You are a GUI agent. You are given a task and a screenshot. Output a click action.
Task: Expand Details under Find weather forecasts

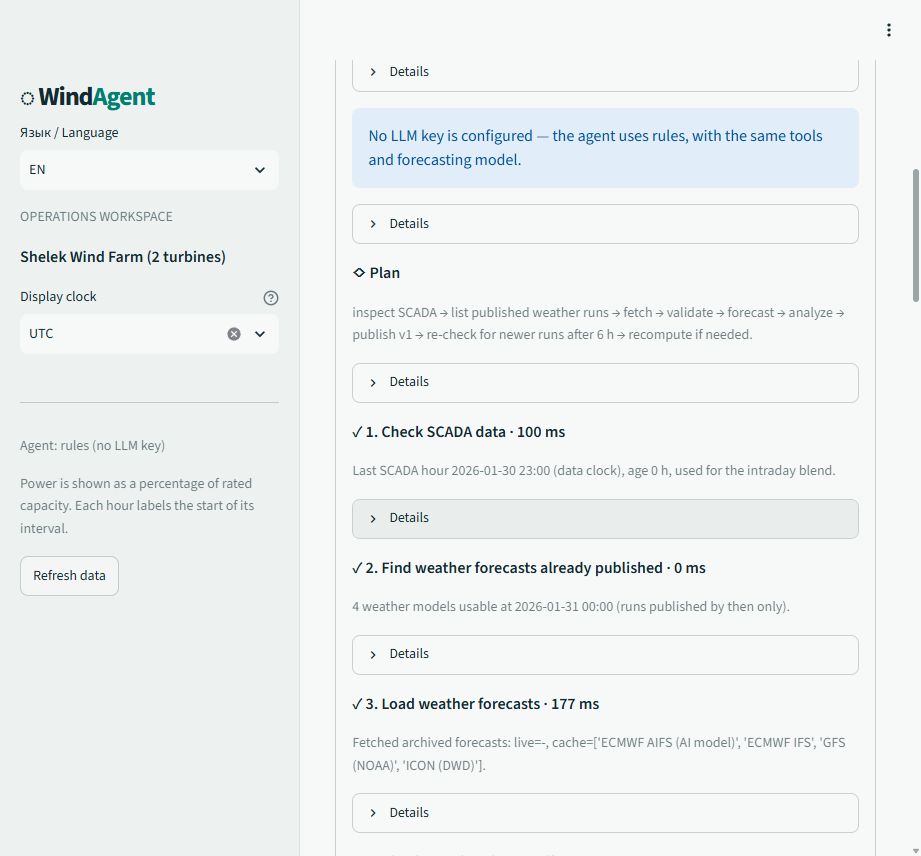(x=605, y=654)
